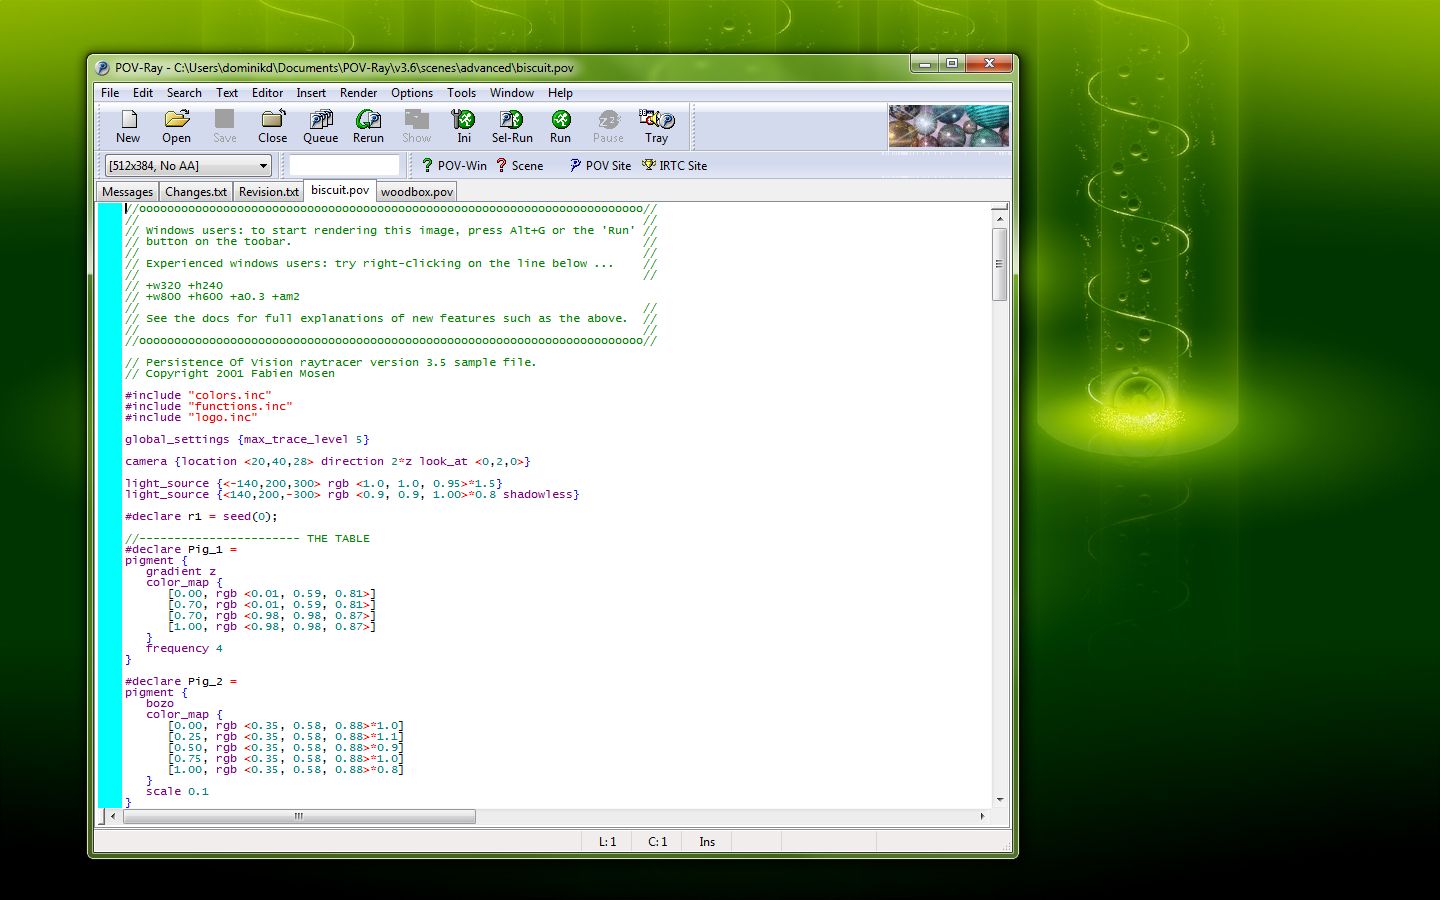Switch to the Messages tab
Viewport: 1440px width, 900px height.
128,192
